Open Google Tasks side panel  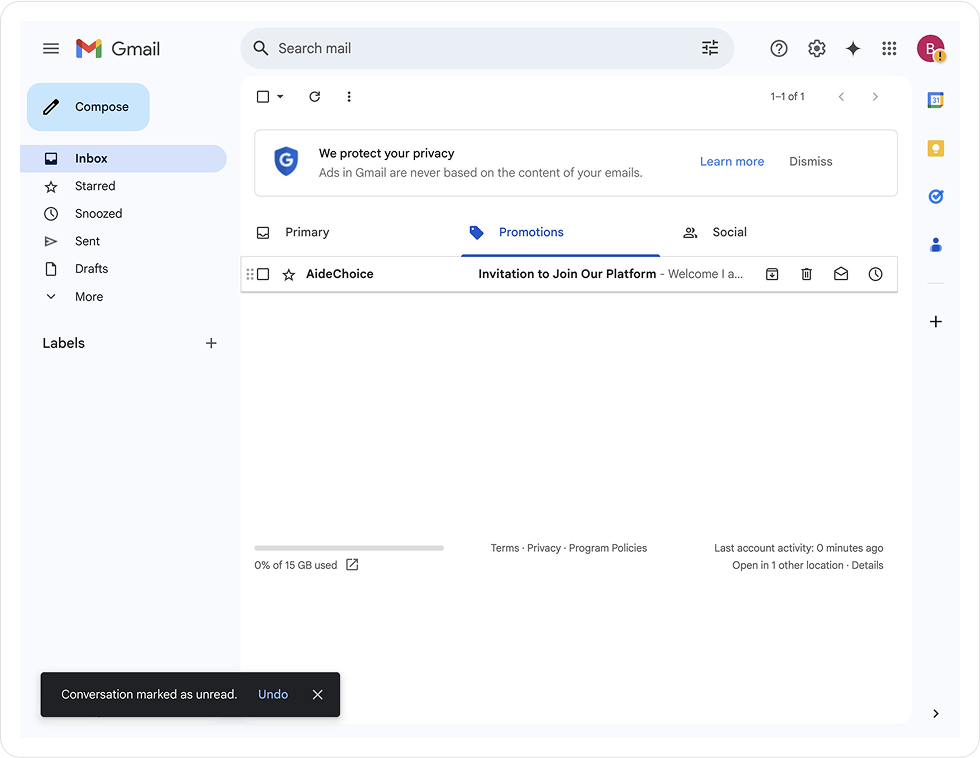(x=936, y=196)
